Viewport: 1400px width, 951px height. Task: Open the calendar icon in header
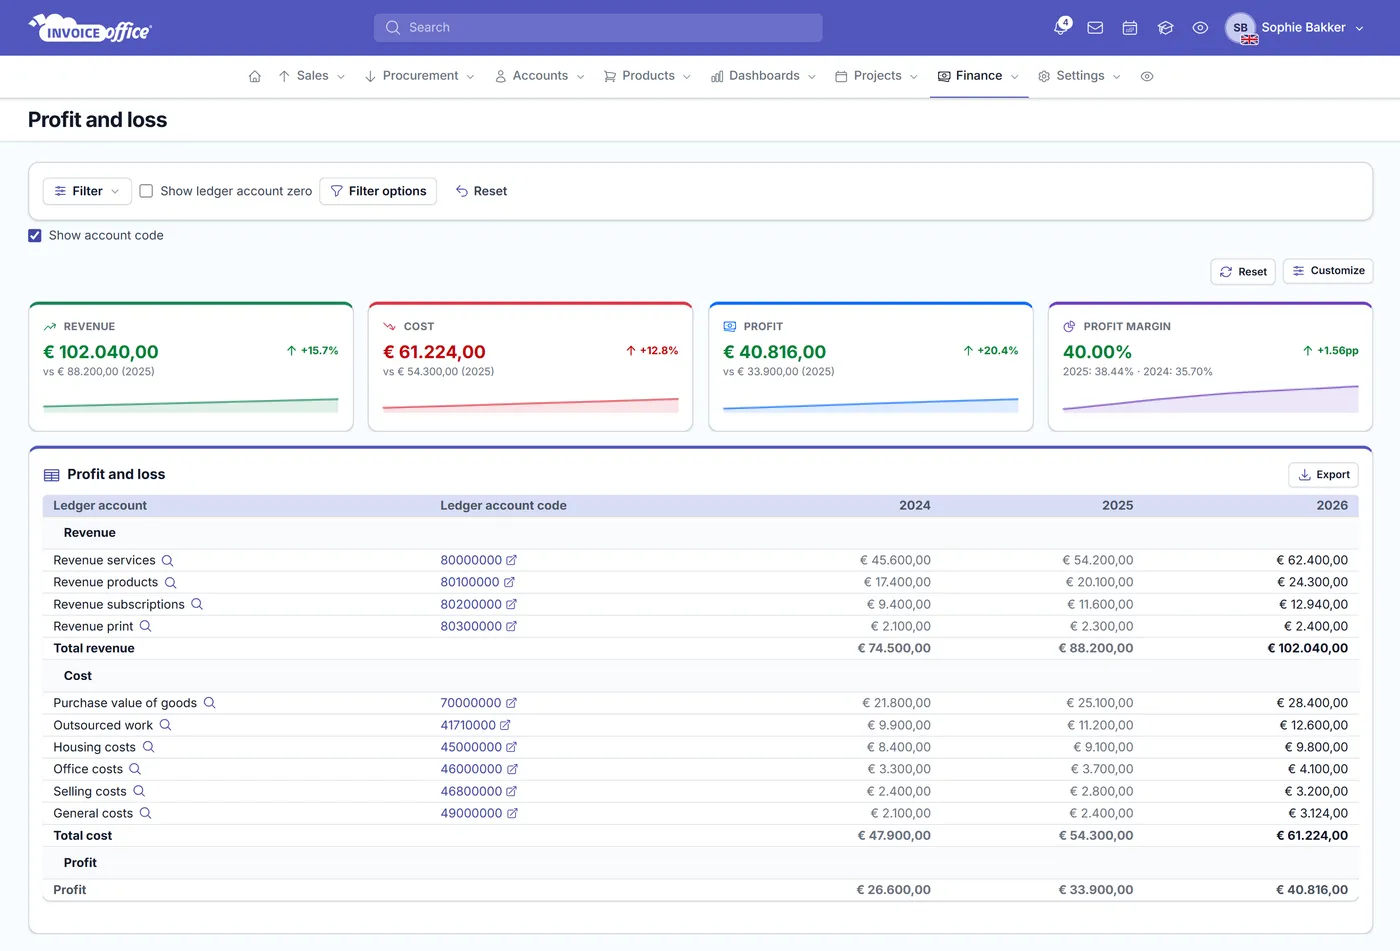click(1130, 28)
